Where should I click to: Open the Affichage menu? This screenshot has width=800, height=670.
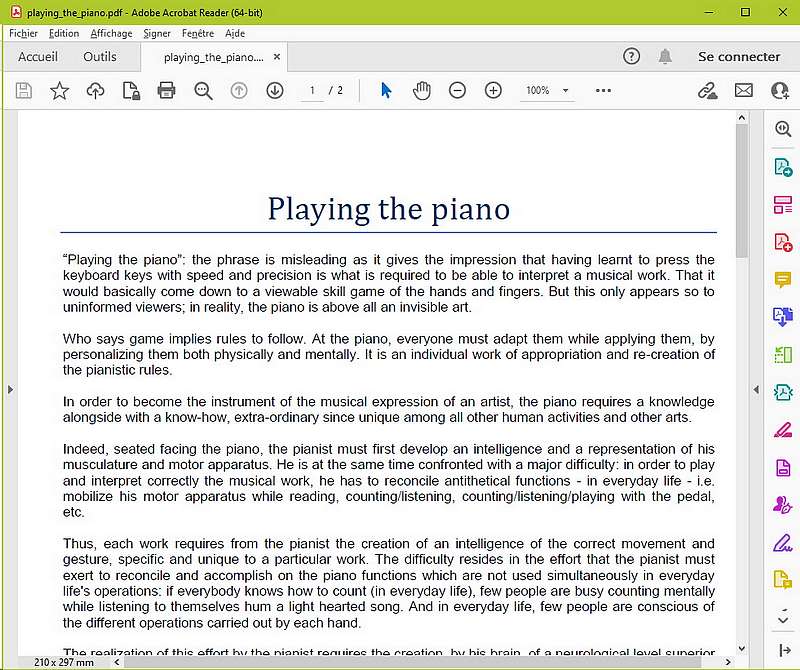pos(111,33)
